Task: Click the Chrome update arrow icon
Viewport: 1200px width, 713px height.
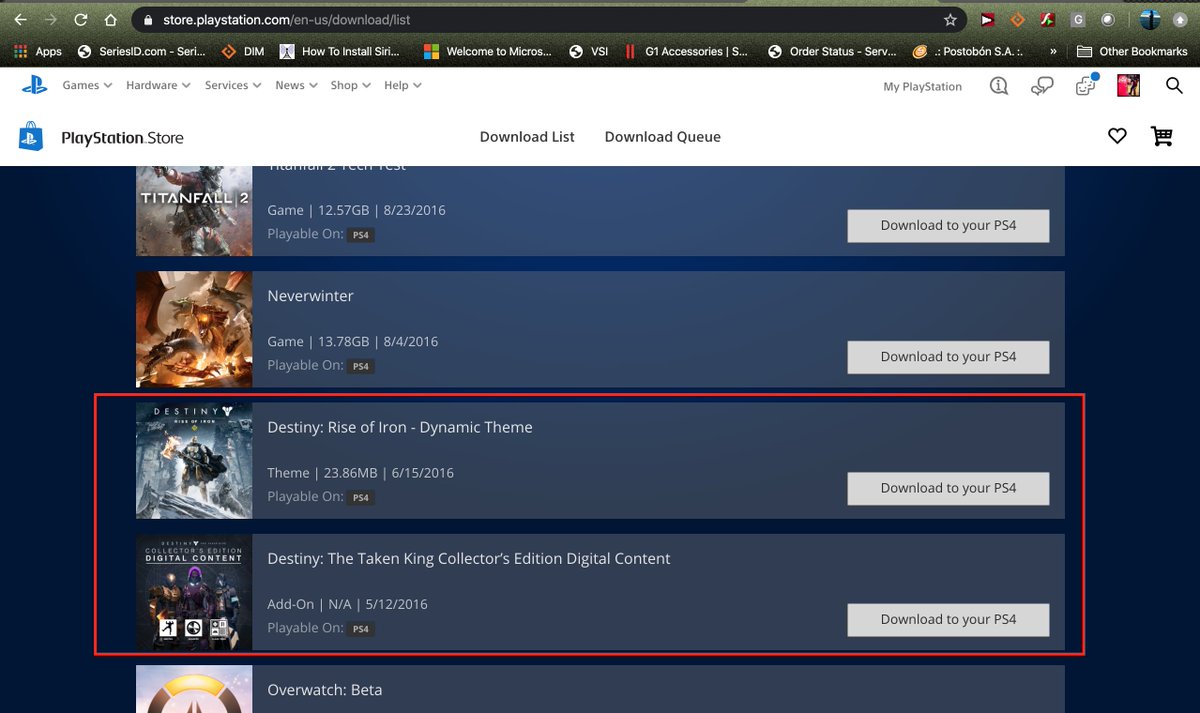Action: (x=1180, y=19)
